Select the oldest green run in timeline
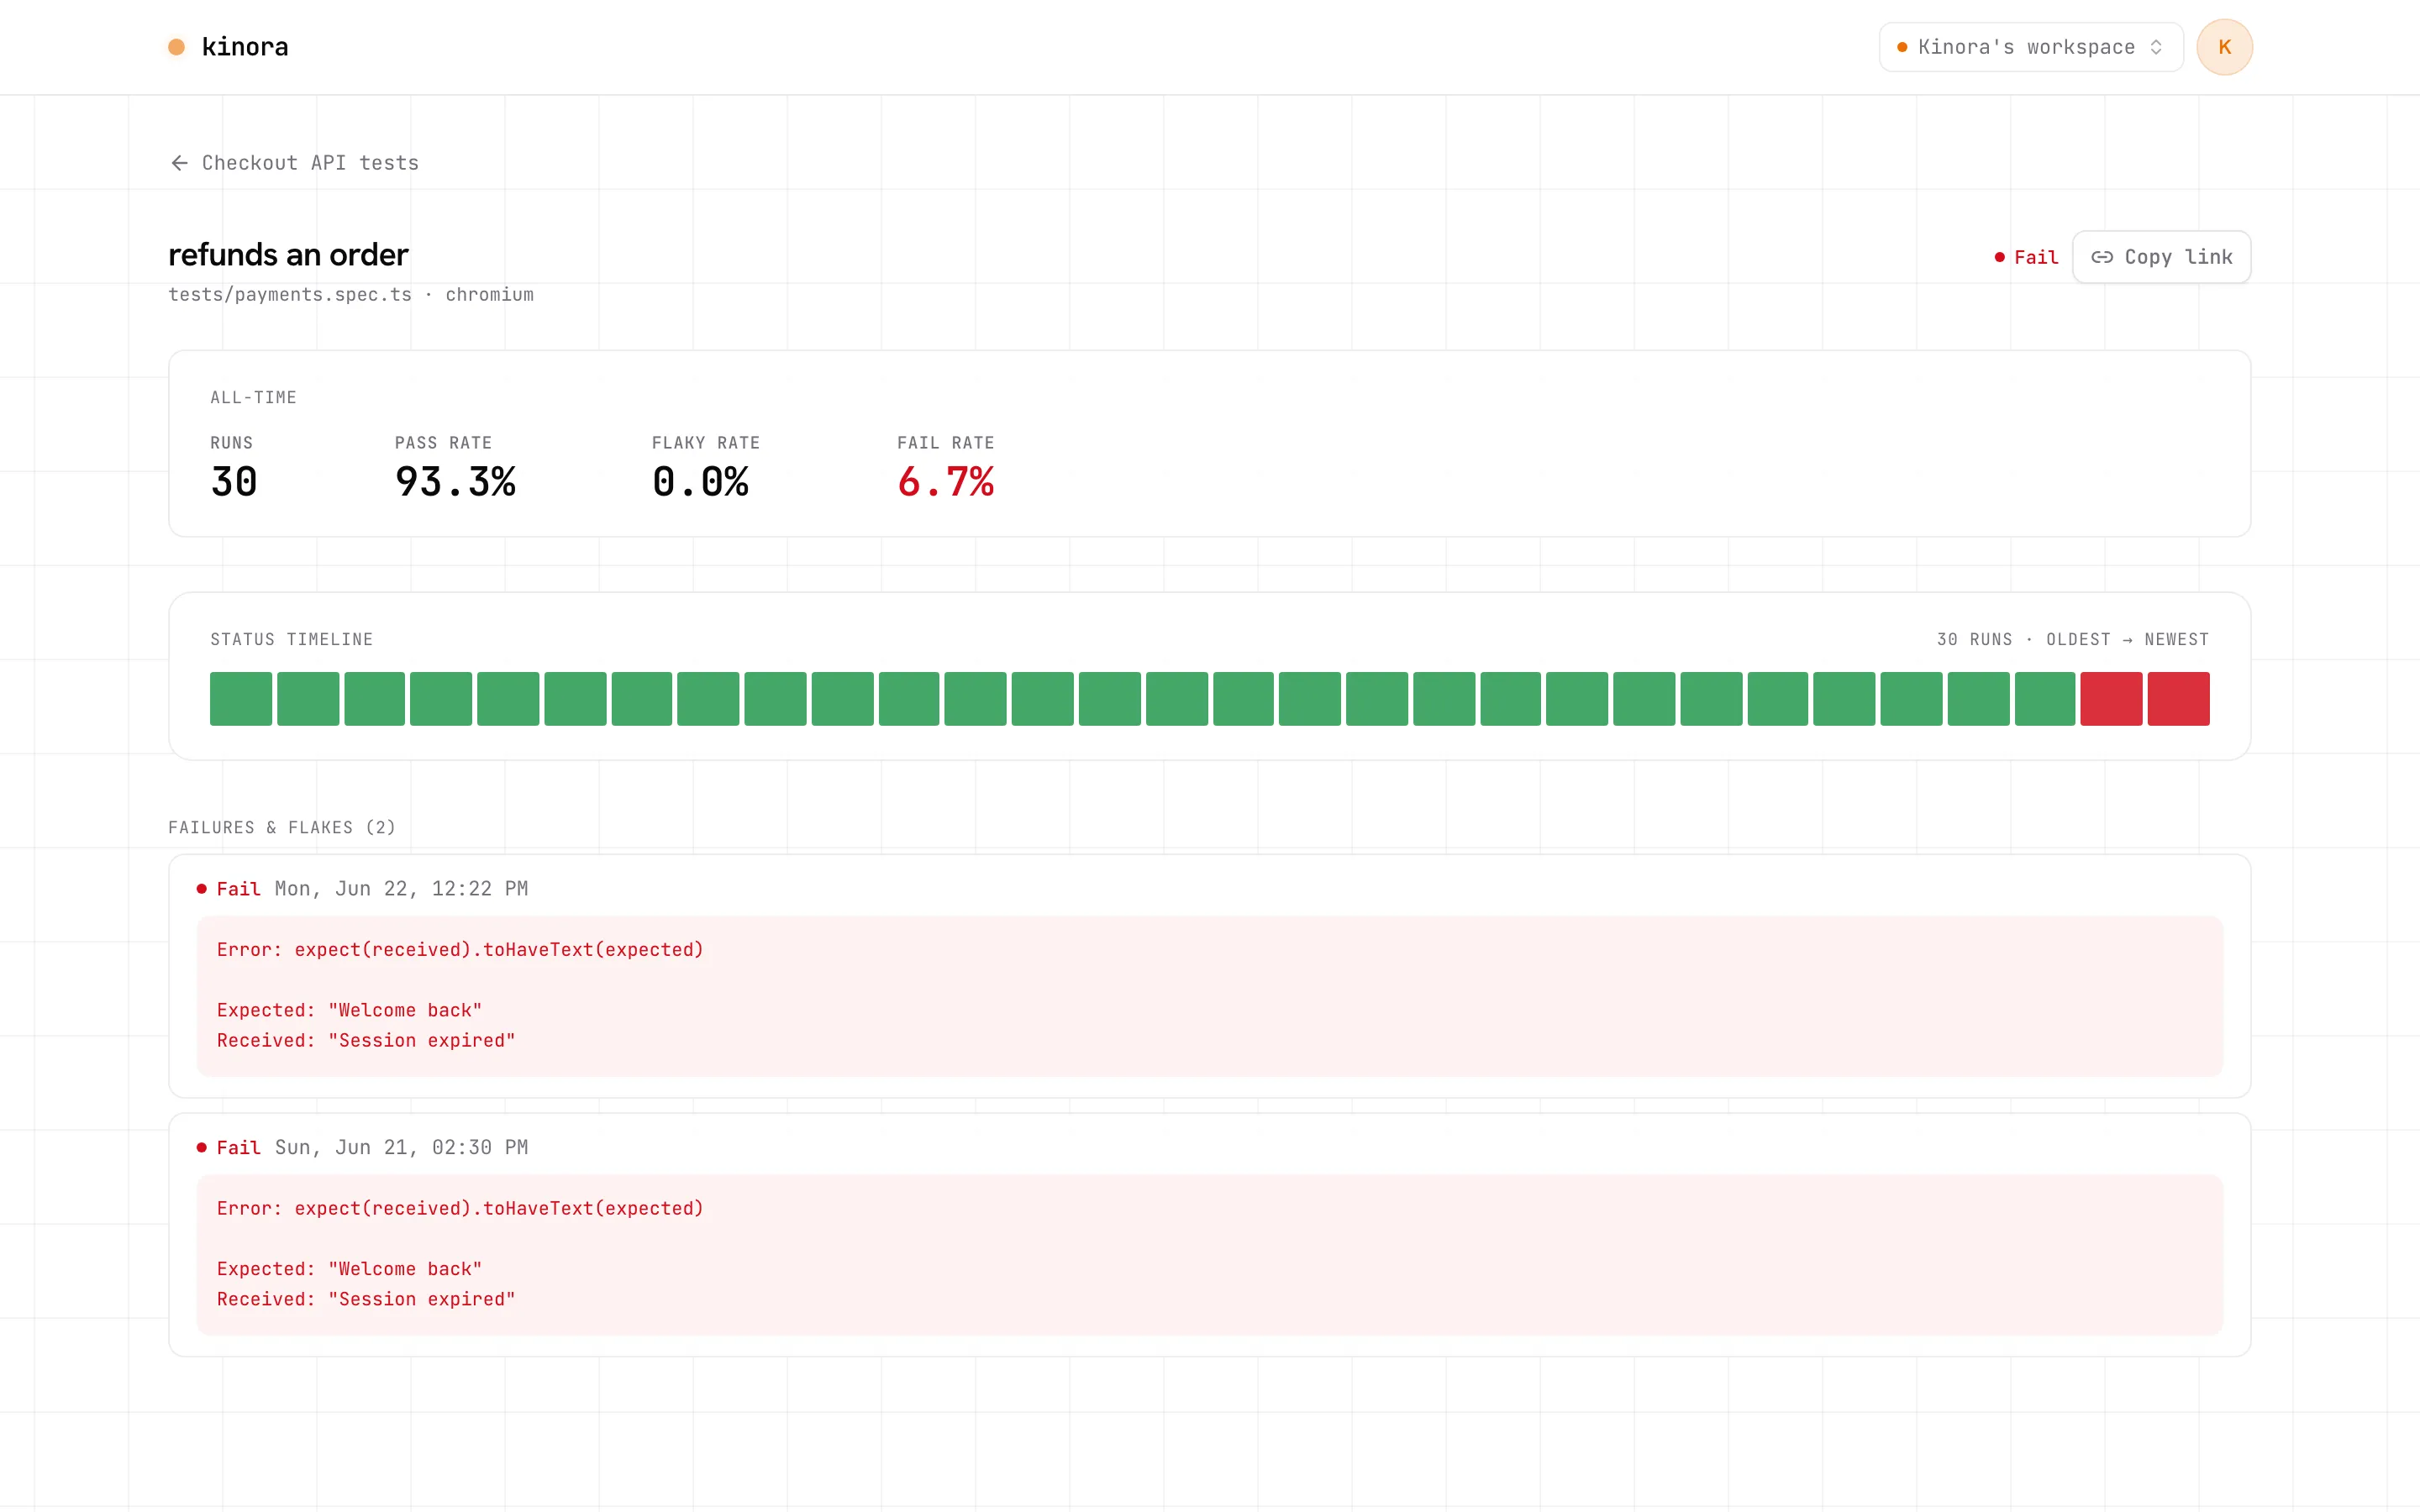Image resolution: width=2420 pixels, height=1512 pixels. [241, 698]
